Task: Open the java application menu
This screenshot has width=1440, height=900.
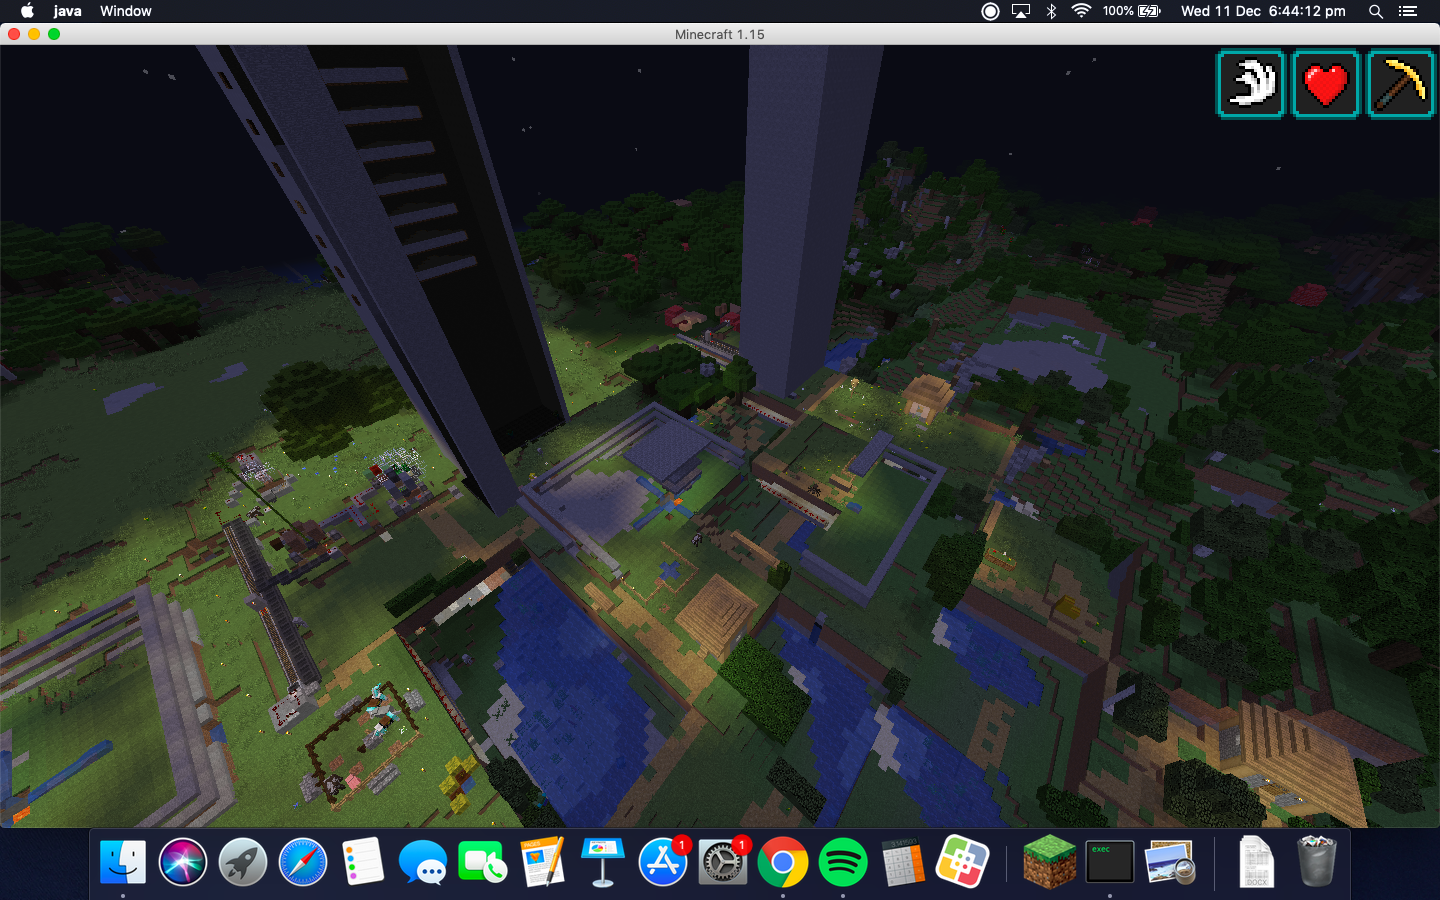Action: 67,11
